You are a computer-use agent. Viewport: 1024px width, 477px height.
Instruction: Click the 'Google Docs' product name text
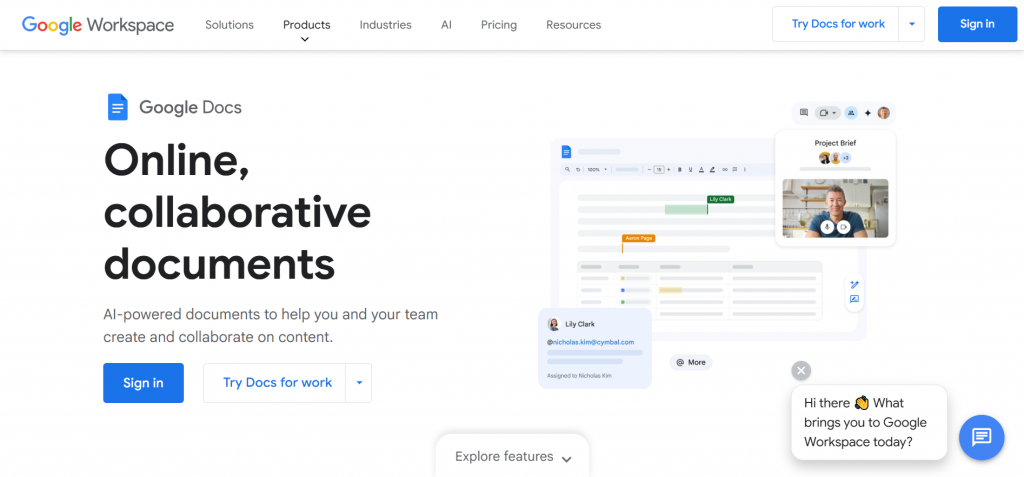pos(191,107)
